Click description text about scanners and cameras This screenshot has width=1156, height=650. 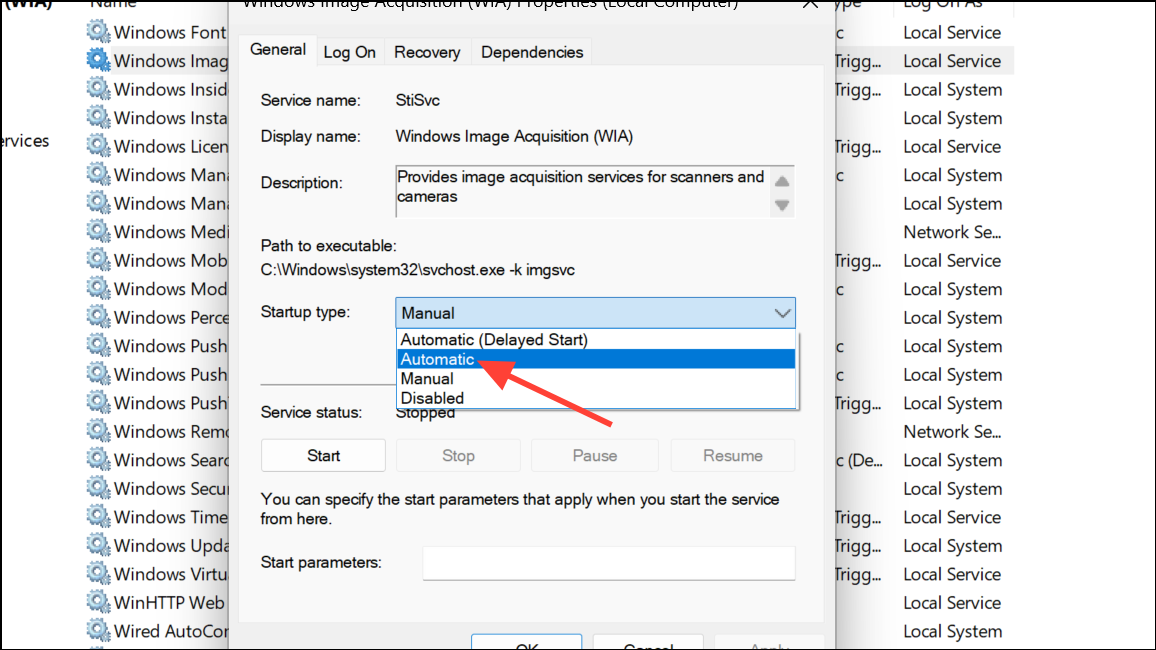pyautogui.click(x=580, y=186)
